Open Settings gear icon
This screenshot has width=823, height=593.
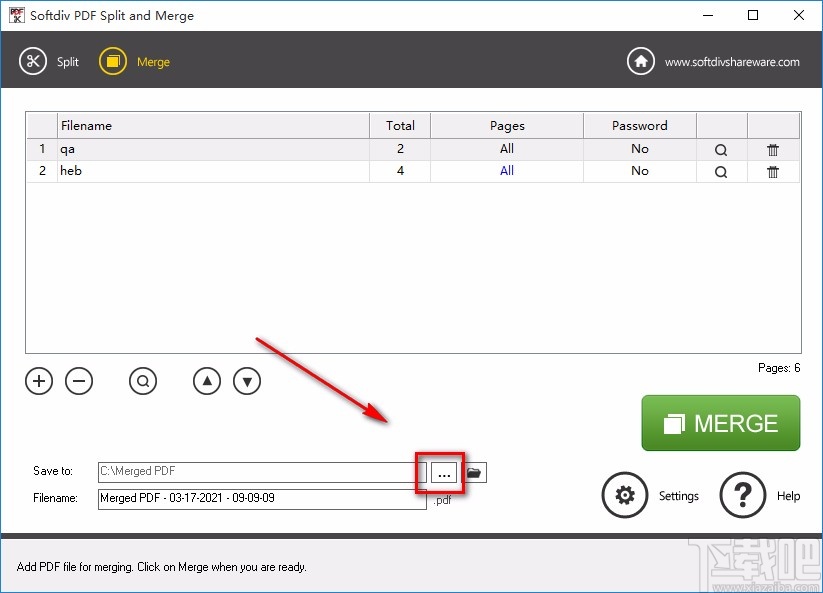coord(625,495)
